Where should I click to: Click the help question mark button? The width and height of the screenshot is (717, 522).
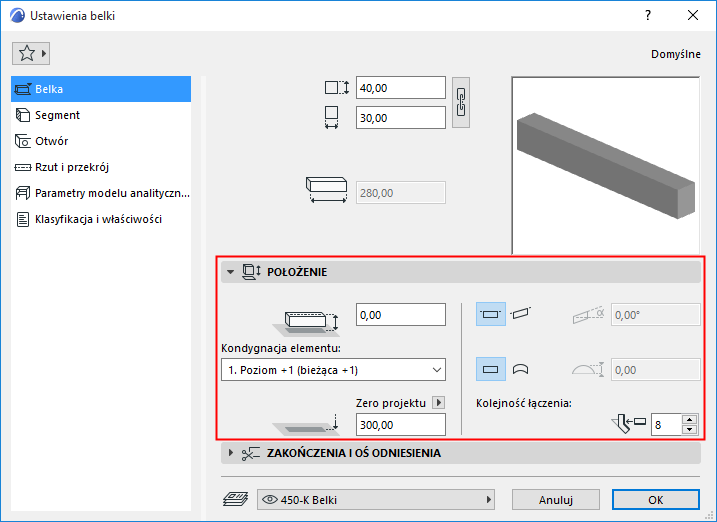tap(648, 16)
